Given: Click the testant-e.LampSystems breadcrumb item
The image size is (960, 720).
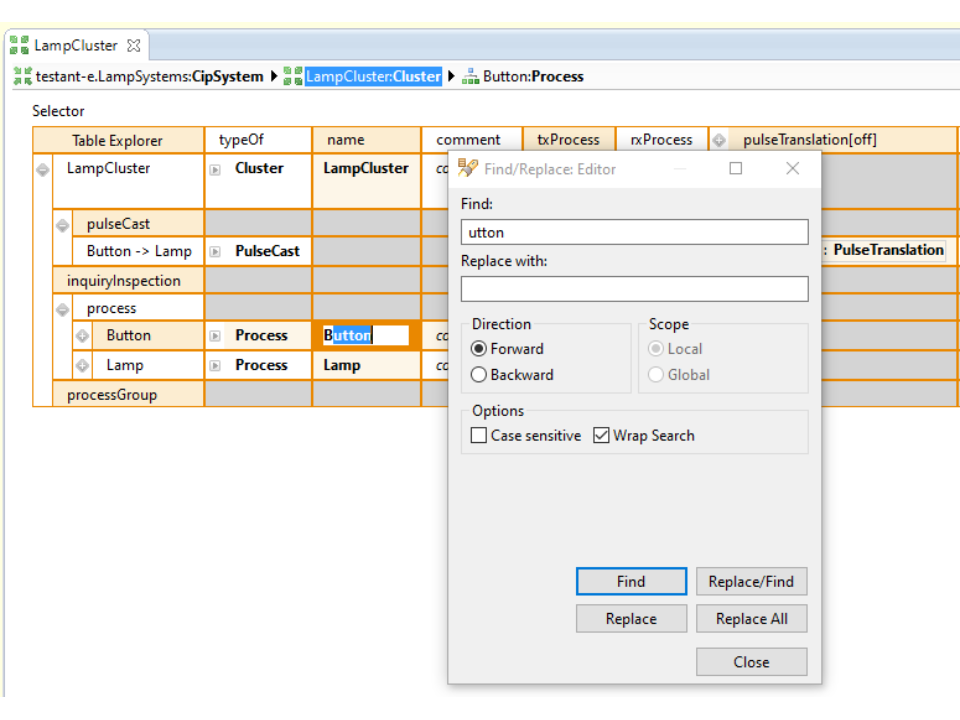Looking at the screenshot, I should (113, 76).
